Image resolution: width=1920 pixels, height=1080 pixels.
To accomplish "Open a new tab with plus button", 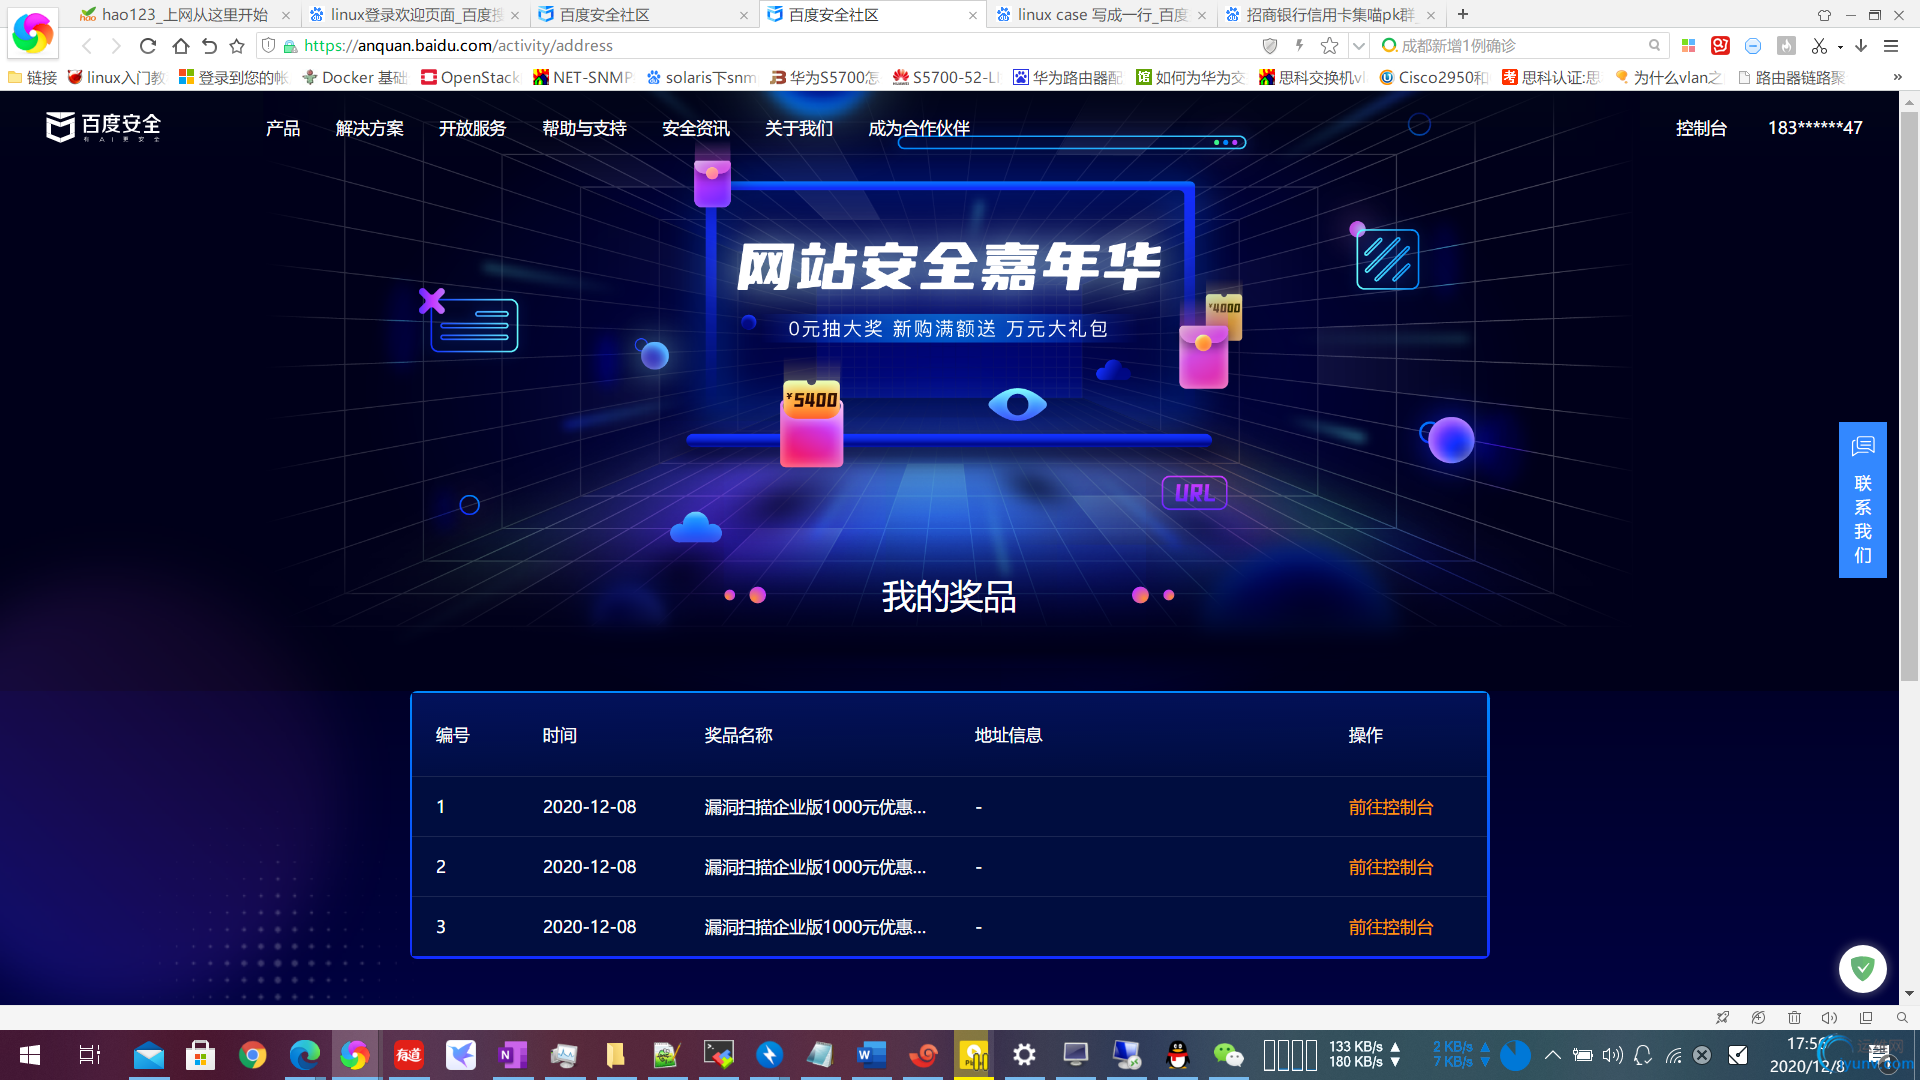I will 1463,14.
